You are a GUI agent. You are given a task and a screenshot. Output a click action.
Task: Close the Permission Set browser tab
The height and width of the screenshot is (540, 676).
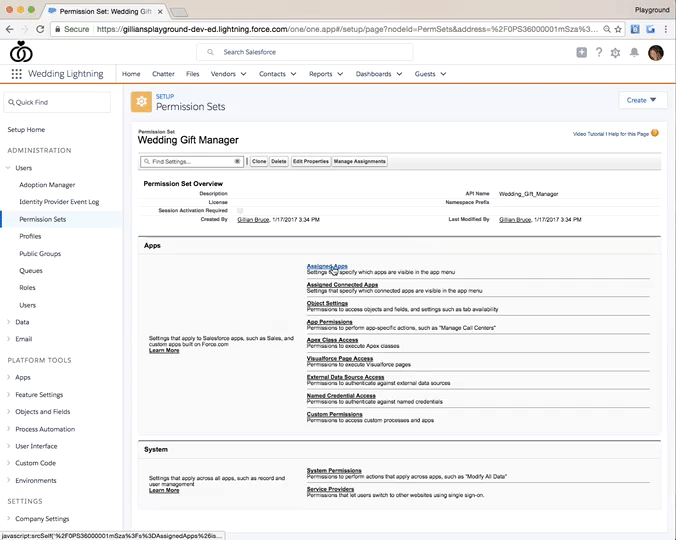160,12
